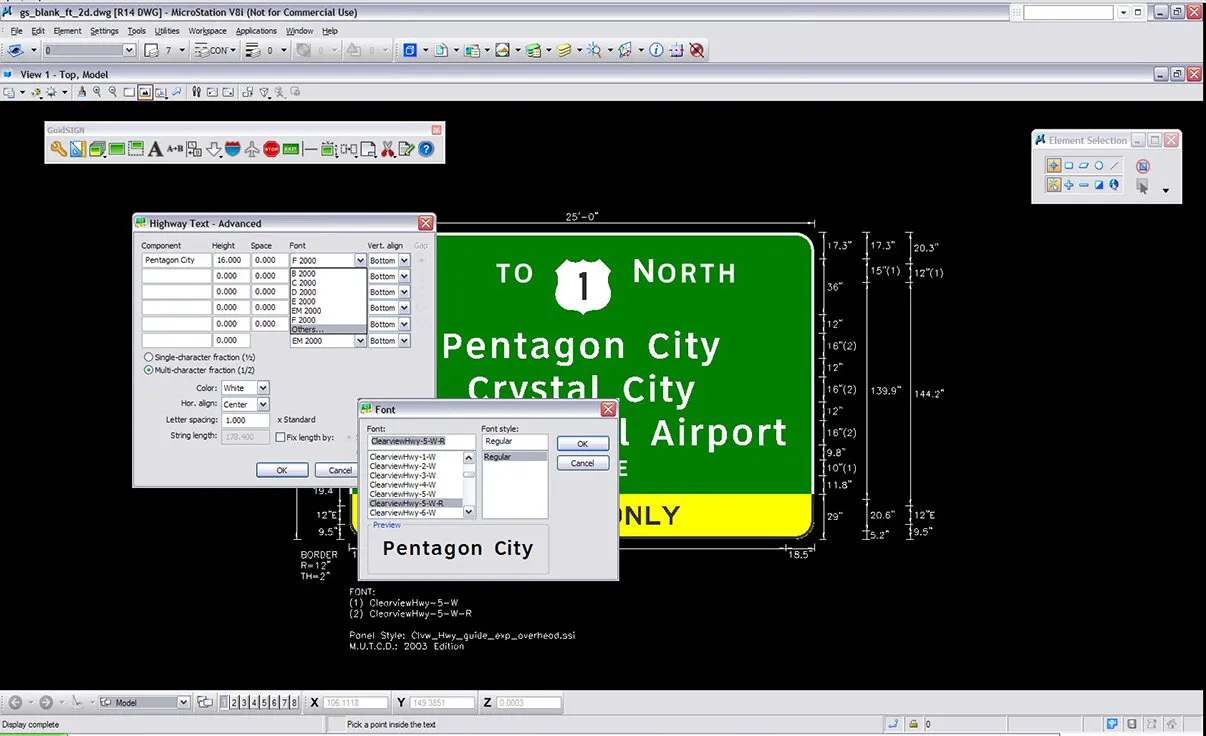This screenshot has width=1206, height=736.
Task: Click the airplane symbol icon
Action: point(251,149)
